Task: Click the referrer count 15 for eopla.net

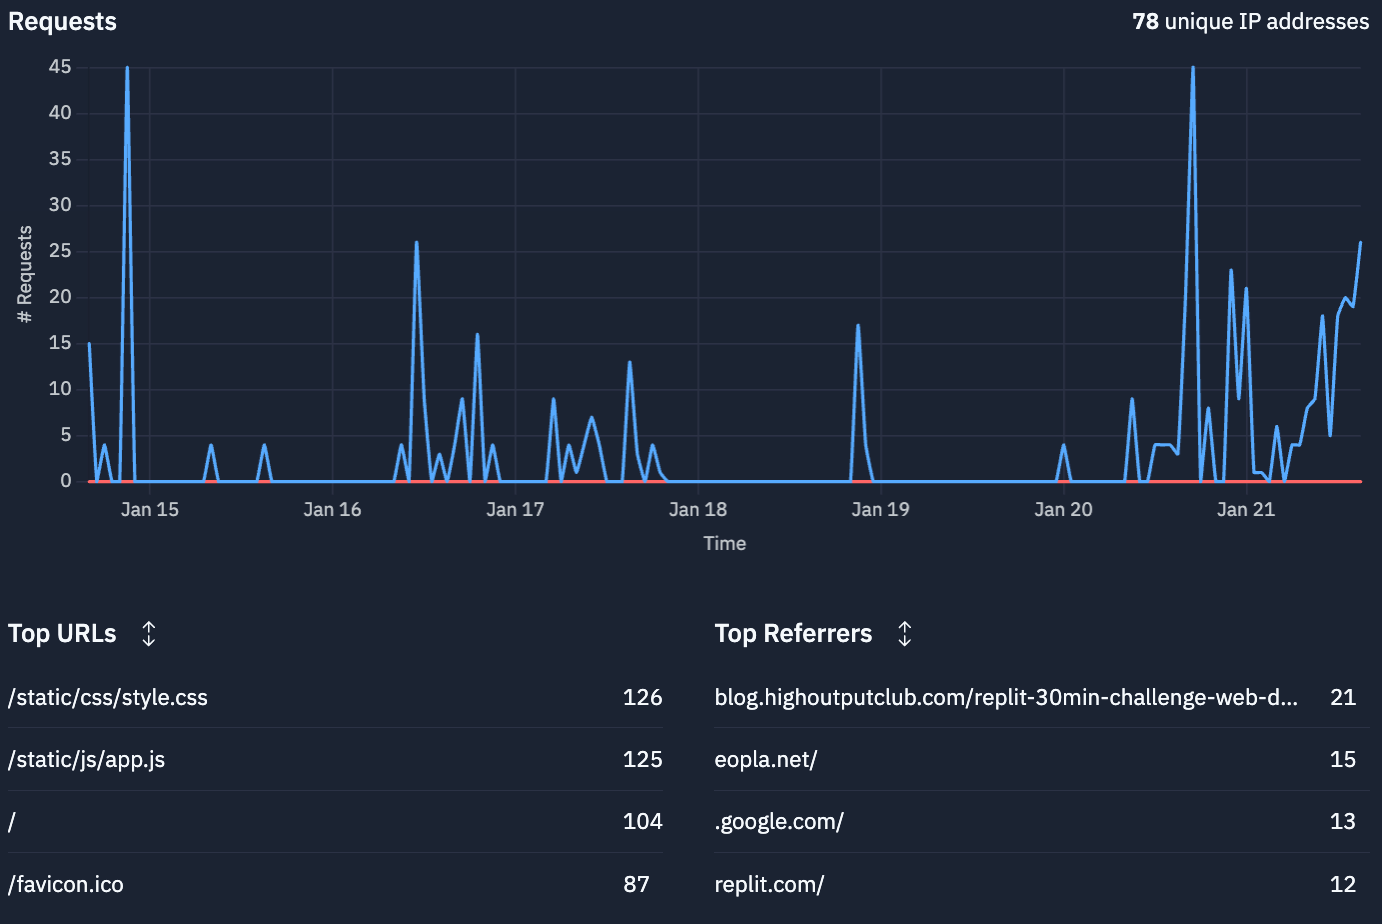Action: [x=1343, y=759]
